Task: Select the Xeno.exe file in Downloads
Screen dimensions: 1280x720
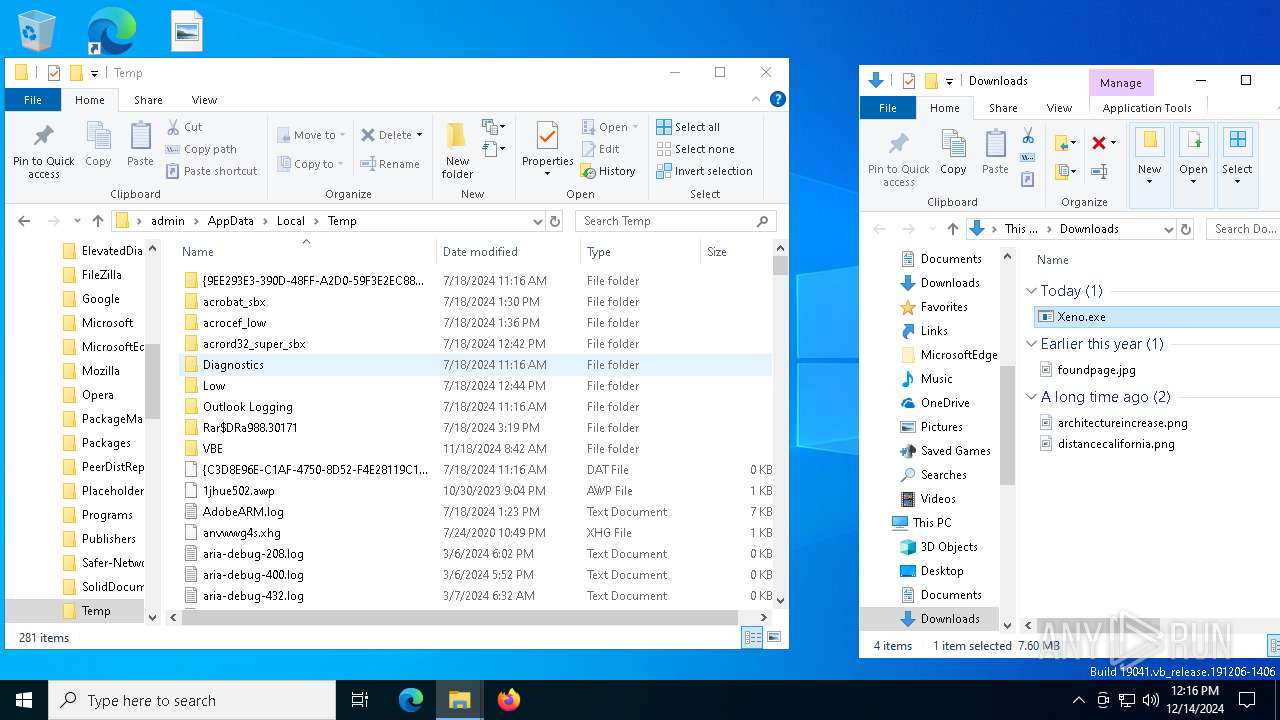Action: pyautogui.click(x=1158, y=317)
